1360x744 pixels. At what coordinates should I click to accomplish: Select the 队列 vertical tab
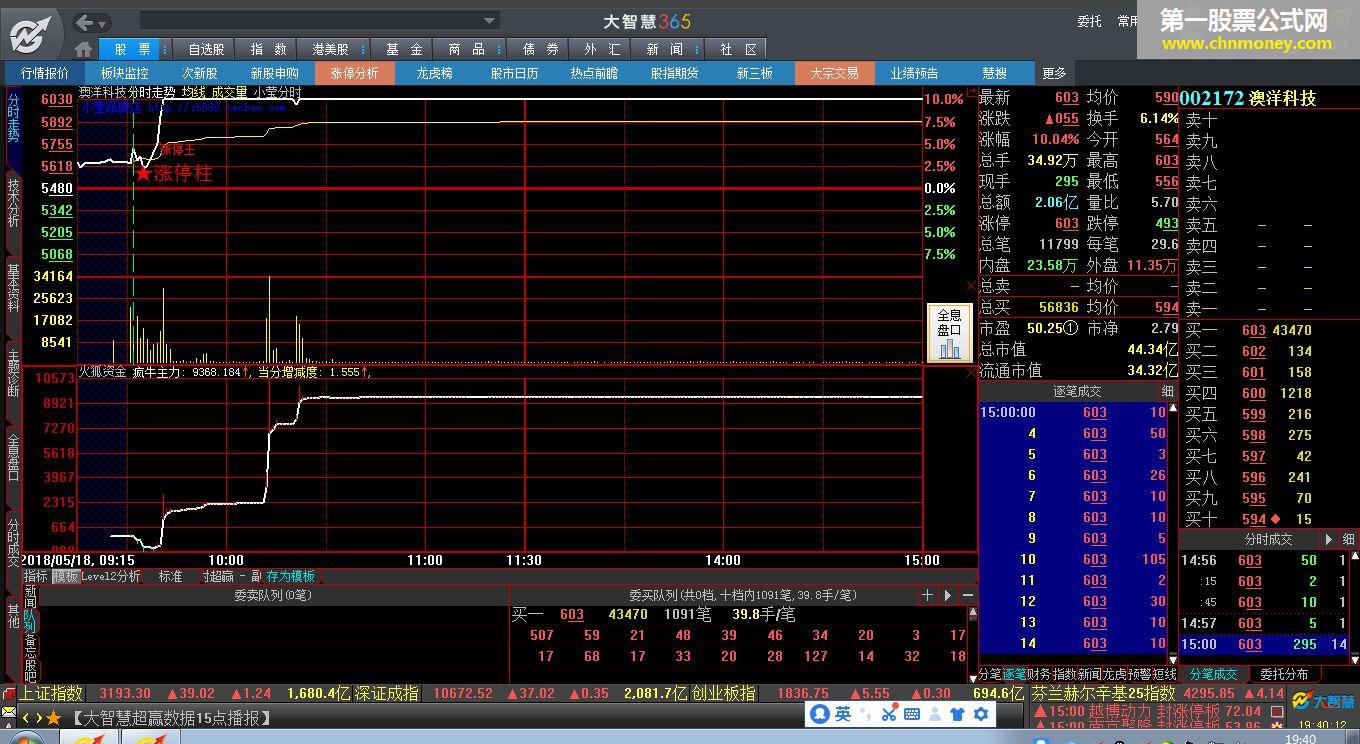29,621
